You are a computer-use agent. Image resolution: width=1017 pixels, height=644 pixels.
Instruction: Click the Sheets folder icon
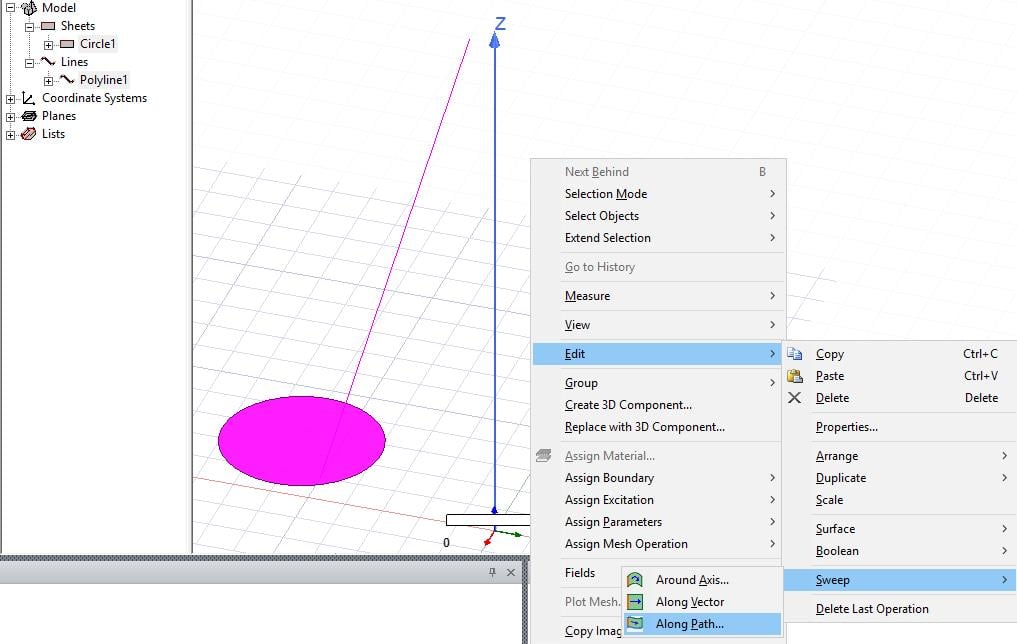pos(48,26)
